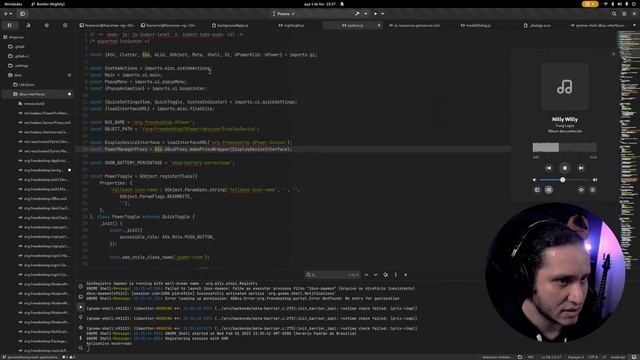Open the cldr2json folder
Screen dimensions: 640x360
[x=24, y=84]
